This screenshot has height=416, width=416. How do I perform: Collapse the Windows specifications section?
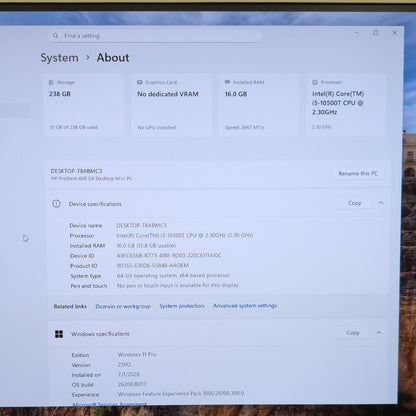(379, 332)
